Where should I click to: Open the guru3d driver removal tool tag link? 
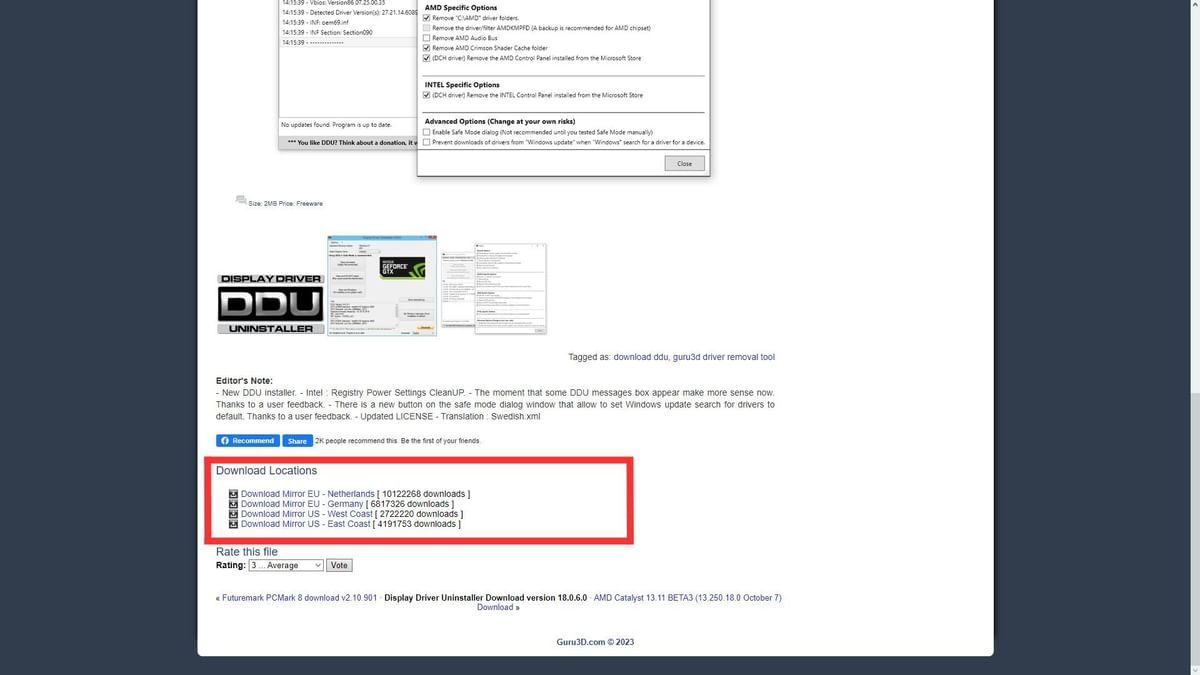pyautogui.click(x=722, y=356)
